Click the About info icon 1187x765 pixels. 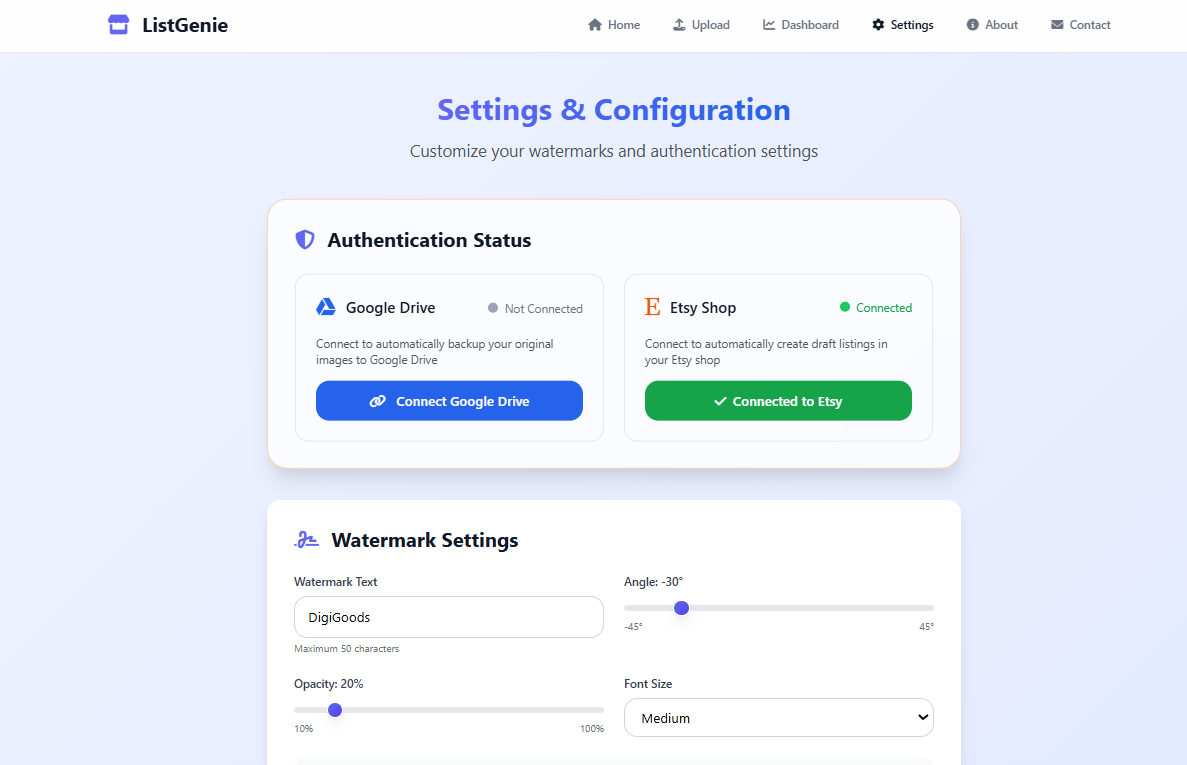click(x=972, y=25)
